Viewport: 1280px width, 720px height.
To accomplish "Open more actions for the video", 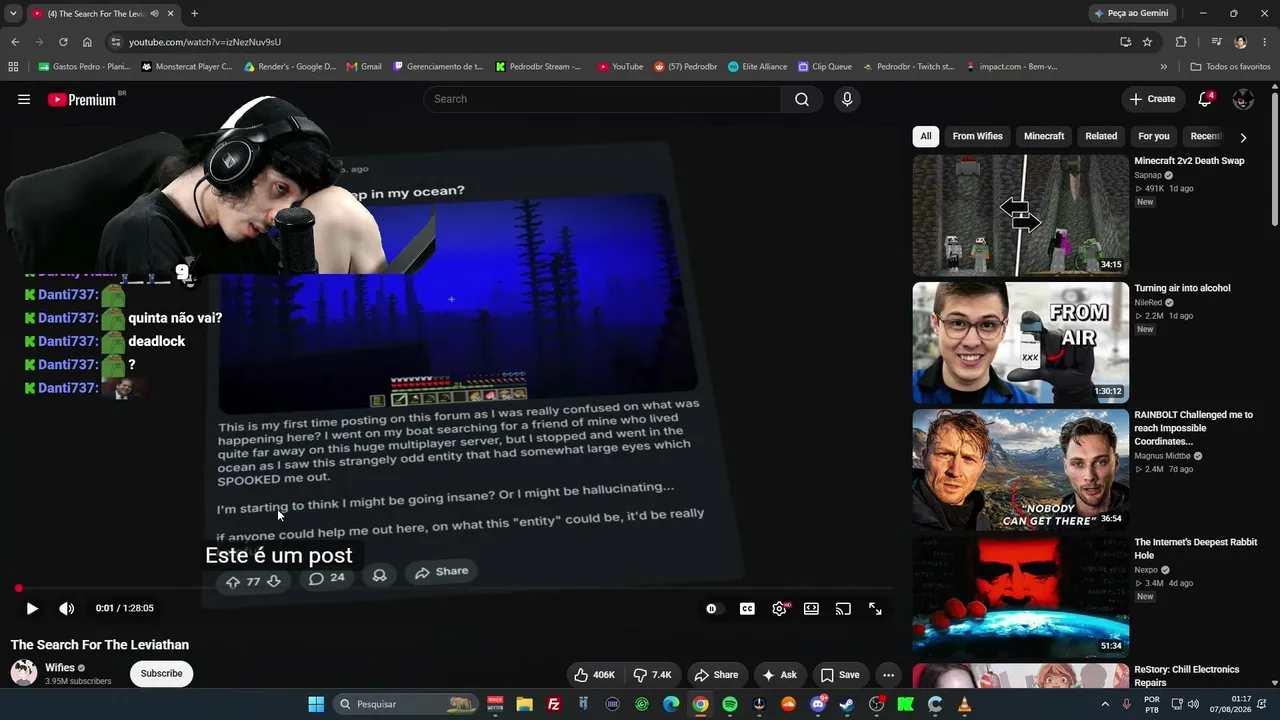I will point(888,675).
